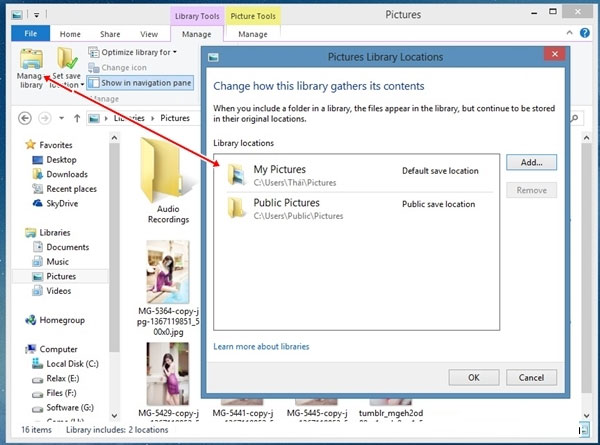This screenshot has height=445, width=600.
Task: Collapse the ribbon with the chevron
Action: [569, 33]
